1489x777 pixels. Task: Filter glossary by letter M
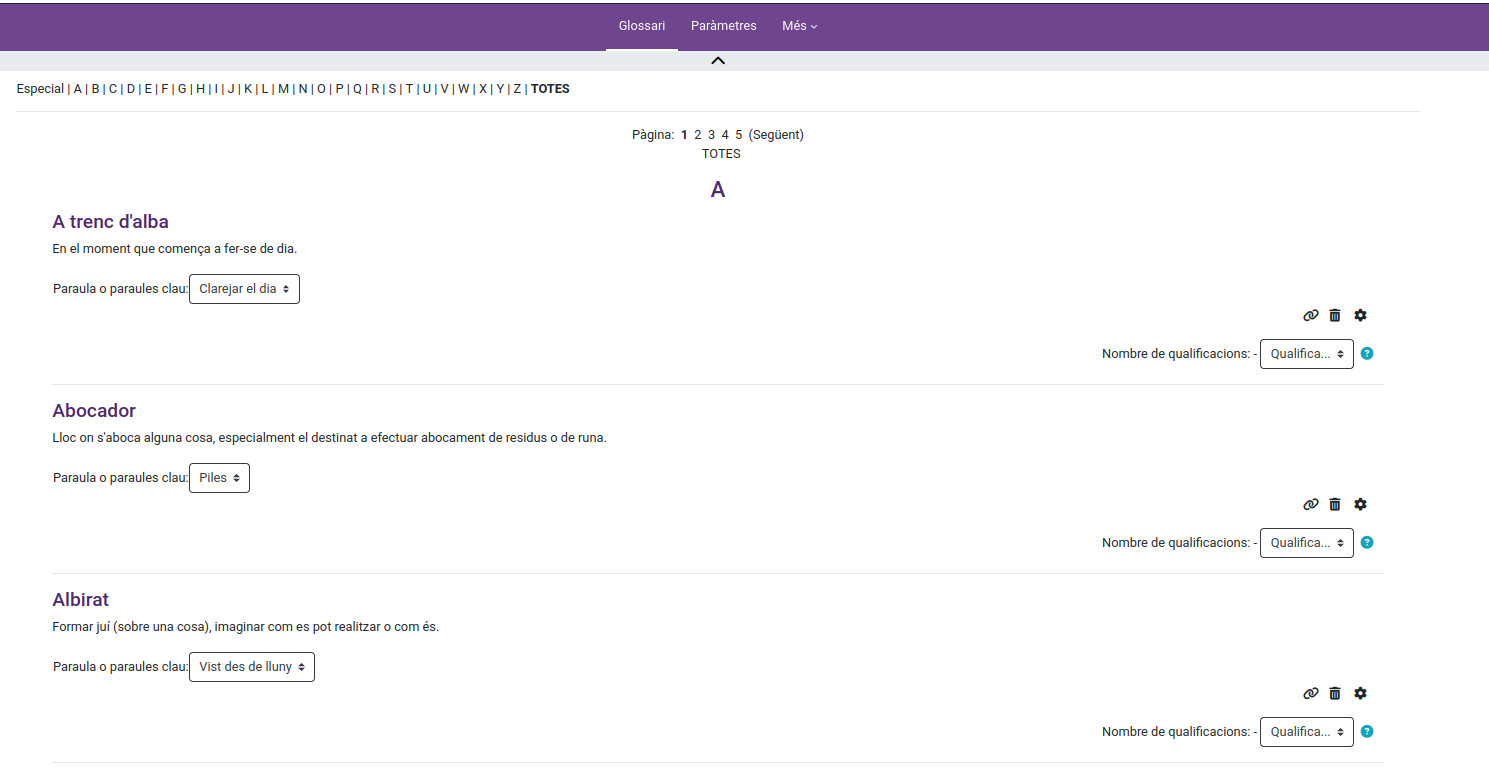[283, 89]
